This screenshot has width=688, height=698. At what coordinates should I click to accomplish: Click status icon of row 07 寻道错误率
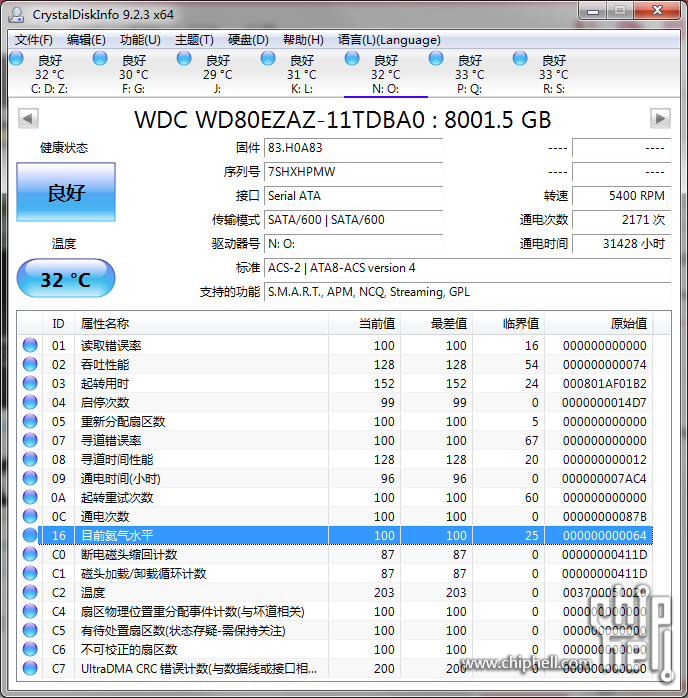tap(30, 440)
